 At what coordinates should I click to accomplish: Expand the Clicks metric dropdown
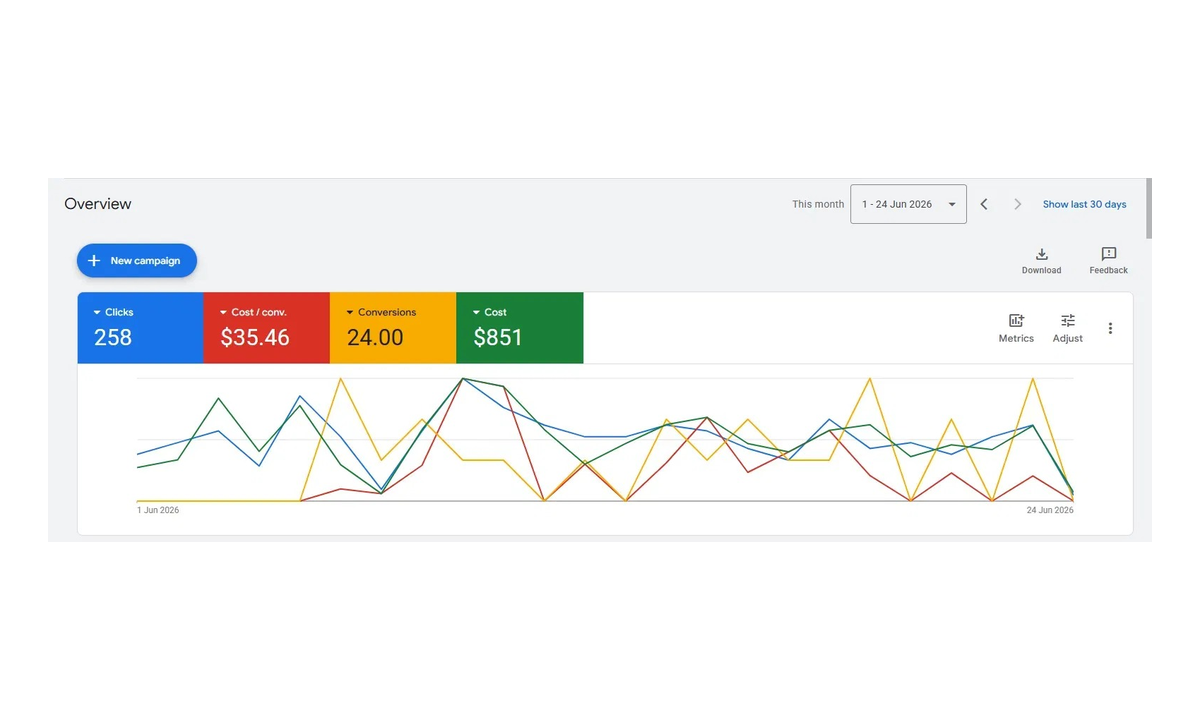coord(114,312)
